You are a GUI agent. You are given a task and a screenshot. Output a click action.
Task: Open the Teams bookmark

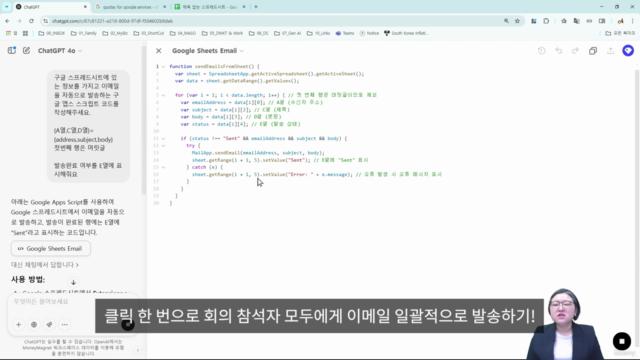point(345,33)
